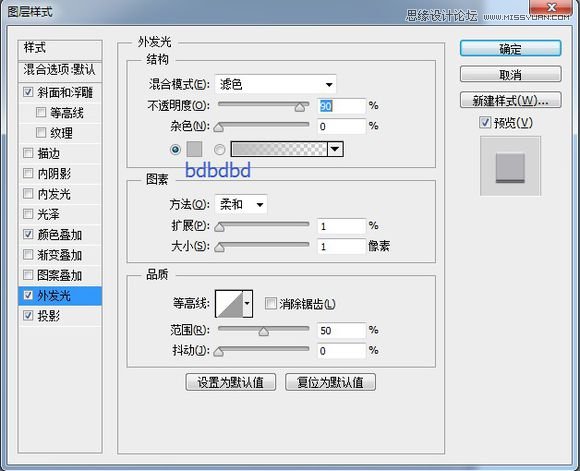The width and height of the screenshot is (580, 471).
Task: Expand the gradient picker dropdown arrow
Action: tap(335, 149)
